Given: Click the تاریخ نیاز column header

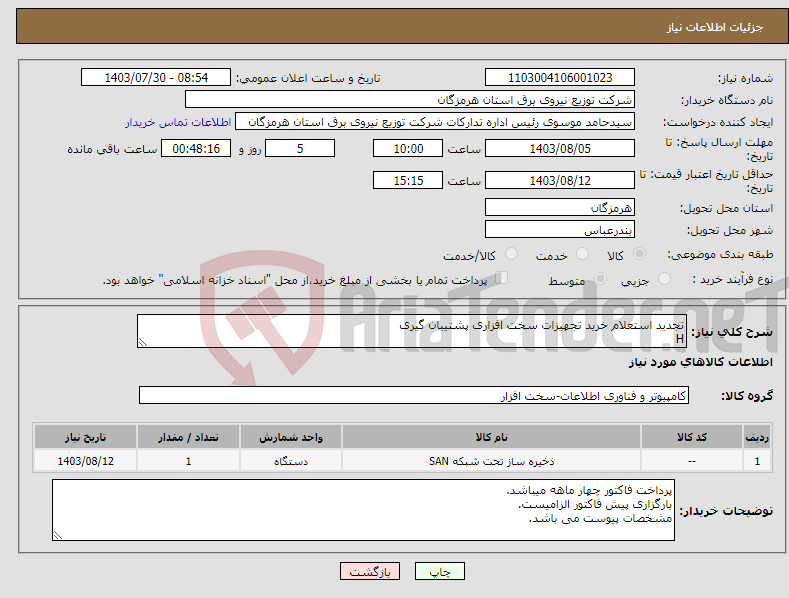Looking at the screenshot, I should pos(86,437).
